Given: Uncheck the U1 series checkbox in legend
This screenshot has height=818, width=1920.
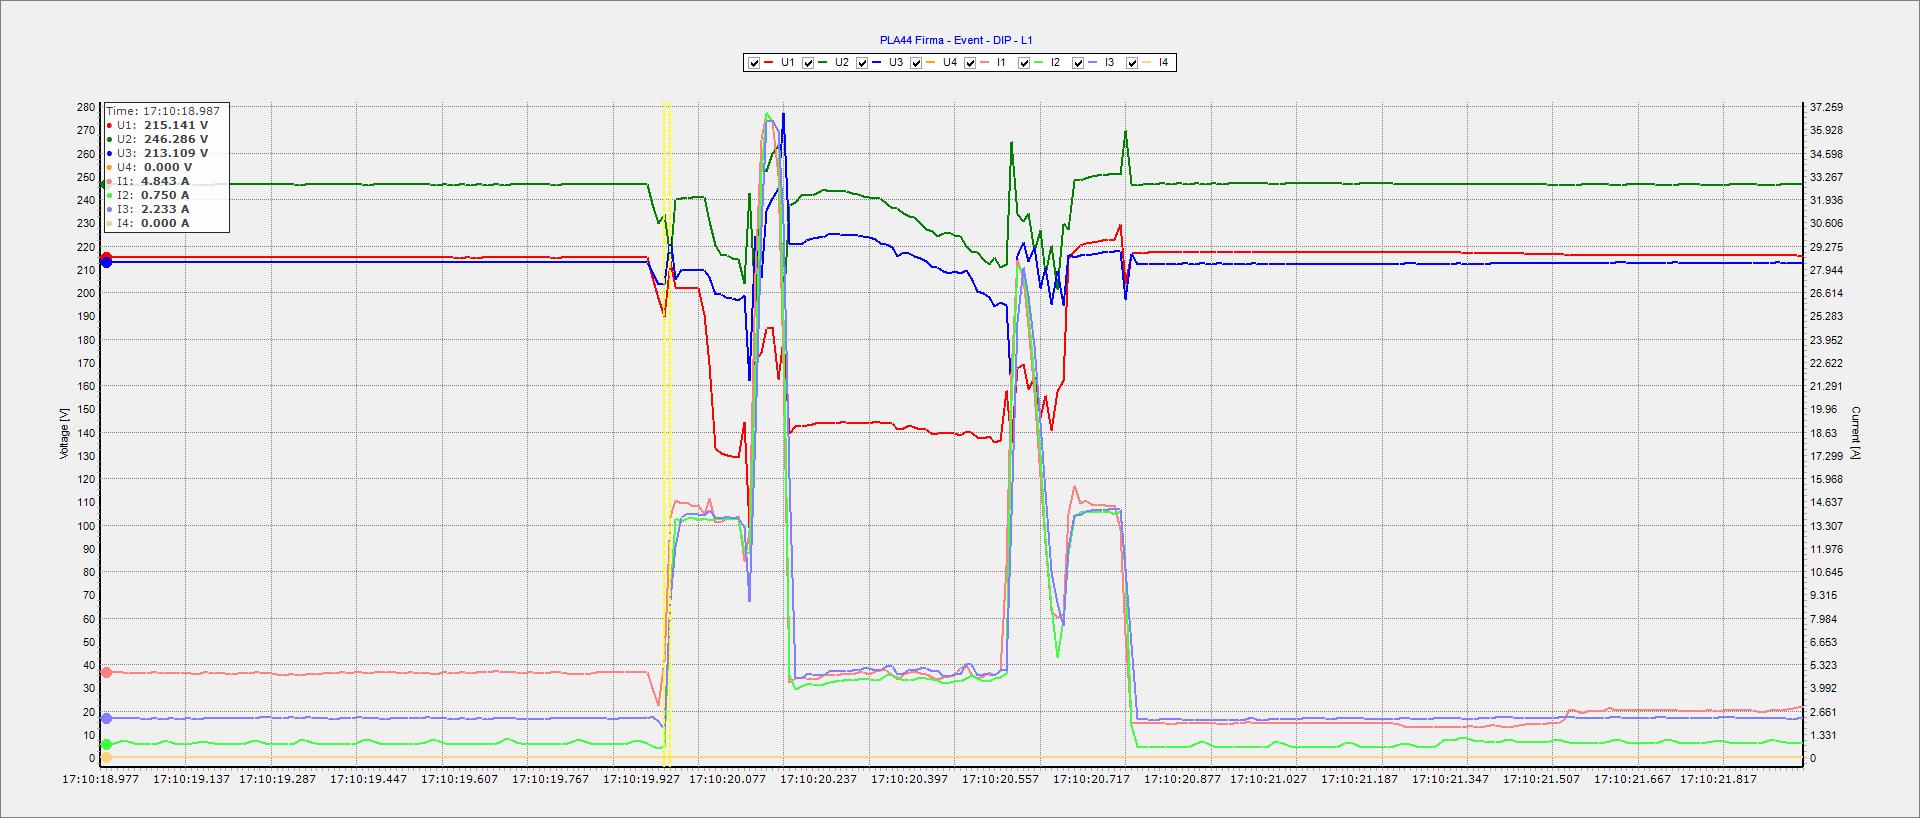Looking at the screenshot, I should (754, 63).
